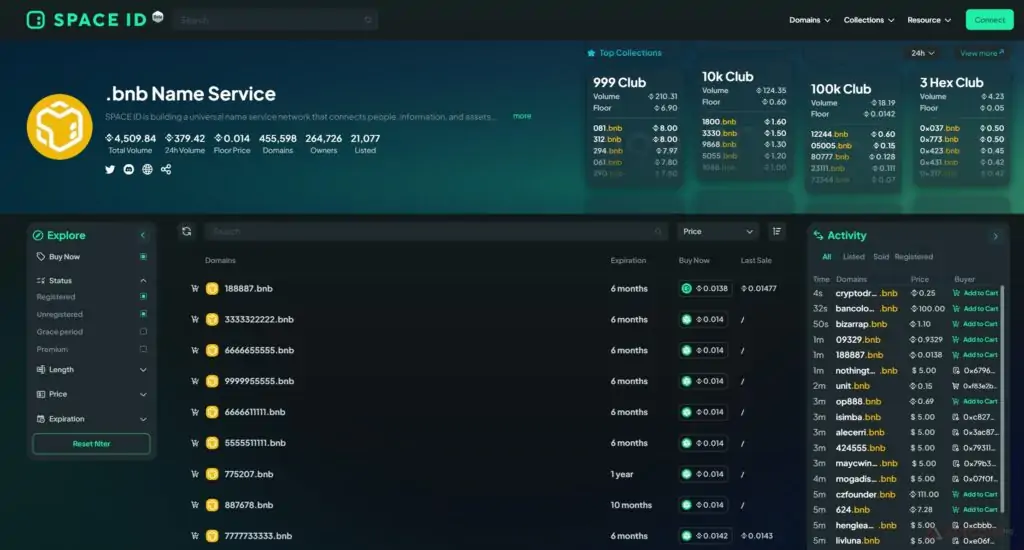Open the Price sort dropdown
1024x550 pixels.
coord(718,231)
